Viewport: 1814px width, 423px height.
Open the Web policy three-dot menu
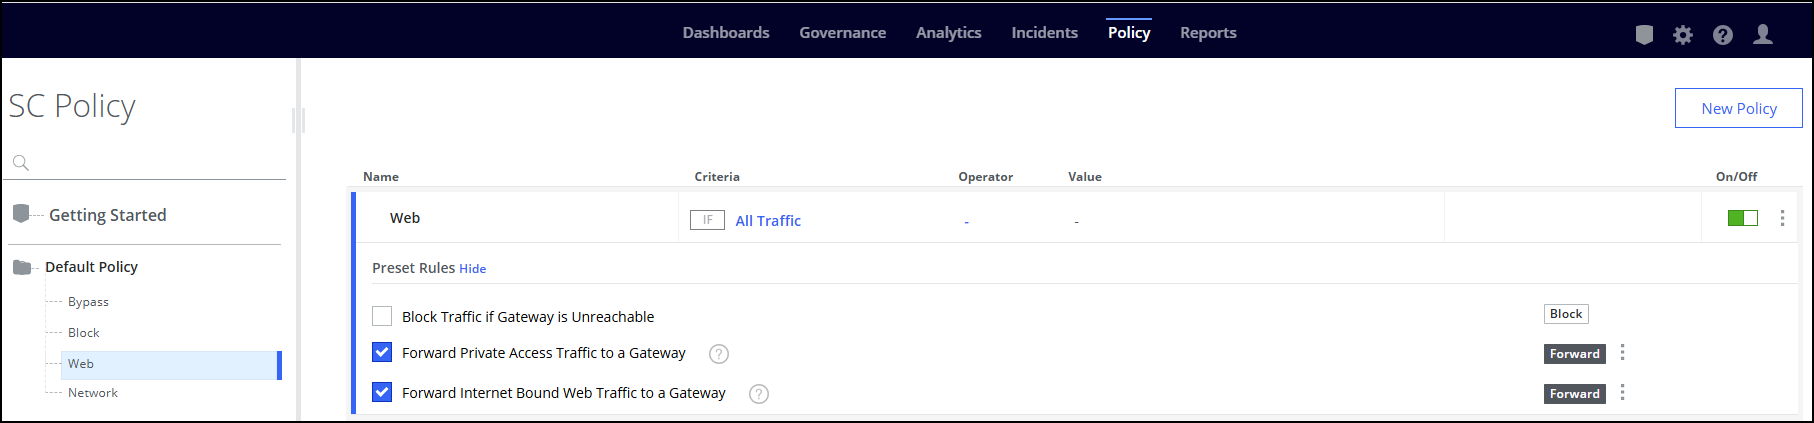tap(1782, 218)
